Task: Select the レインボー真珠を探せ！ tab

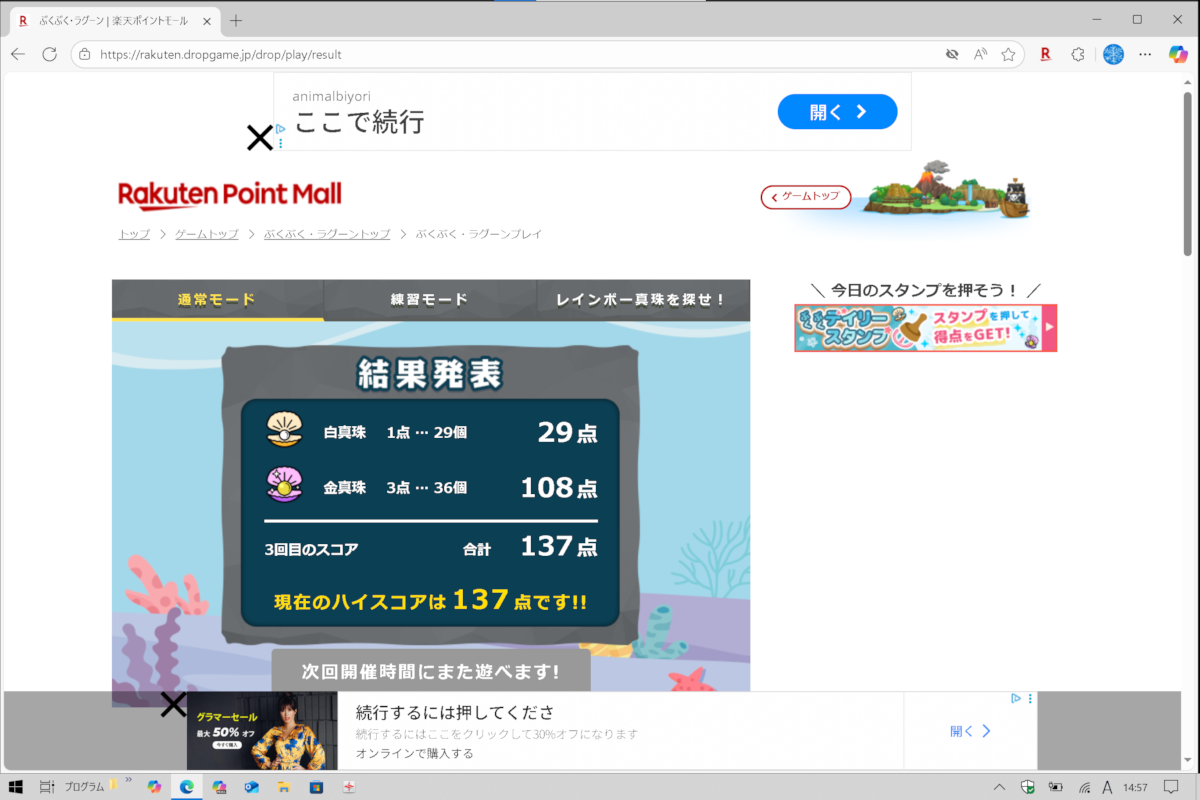Action: tap(641, 300)
